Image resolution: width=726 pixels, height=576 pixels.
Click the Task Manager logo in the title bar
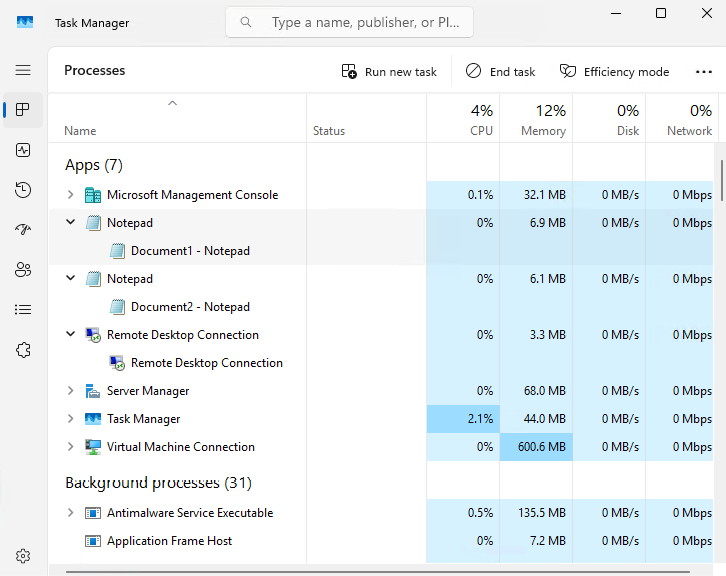click(25, 22)
